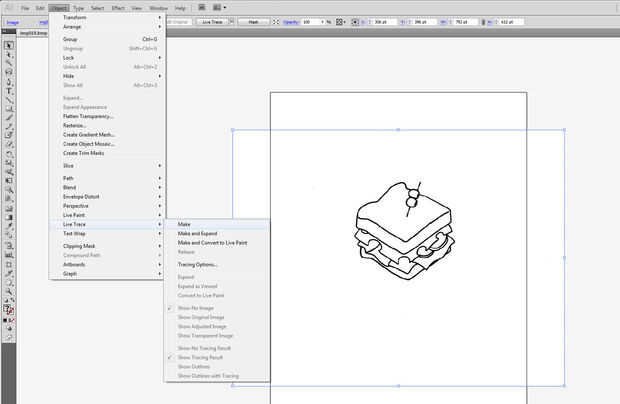
Task: Click the Live Trace control bar button
Action: tap(212, 20)
